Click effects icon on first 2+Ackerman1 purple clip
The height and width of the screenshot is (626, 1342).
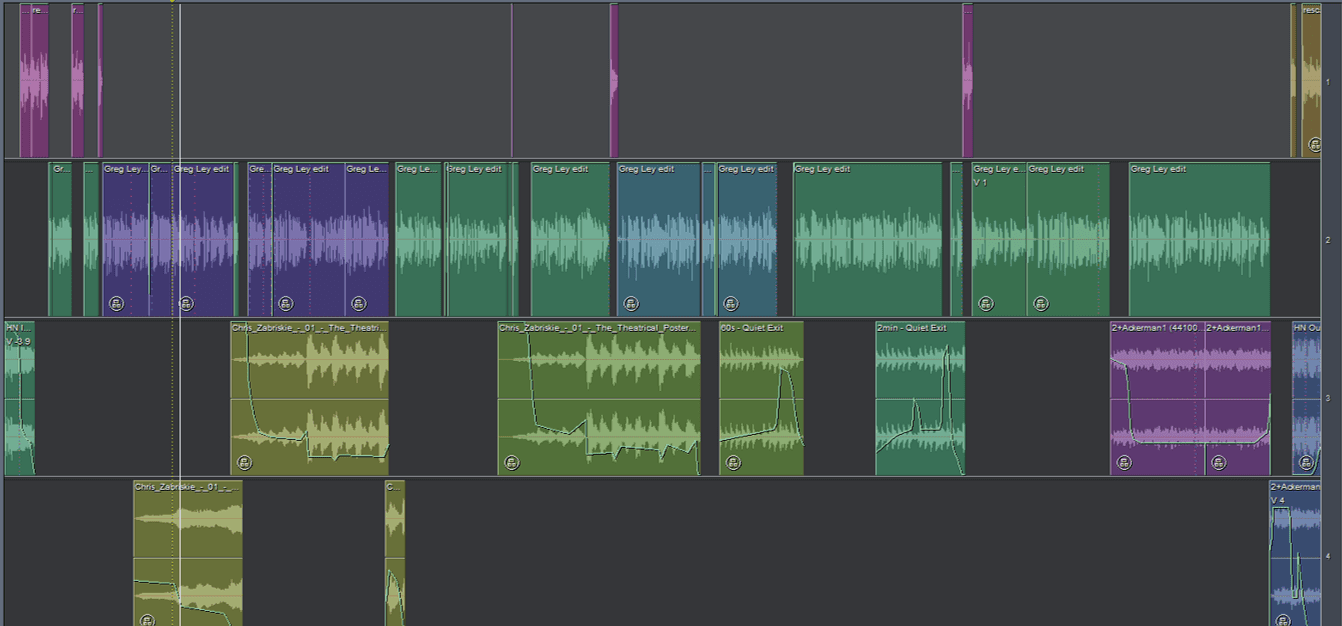(1124, 463)
